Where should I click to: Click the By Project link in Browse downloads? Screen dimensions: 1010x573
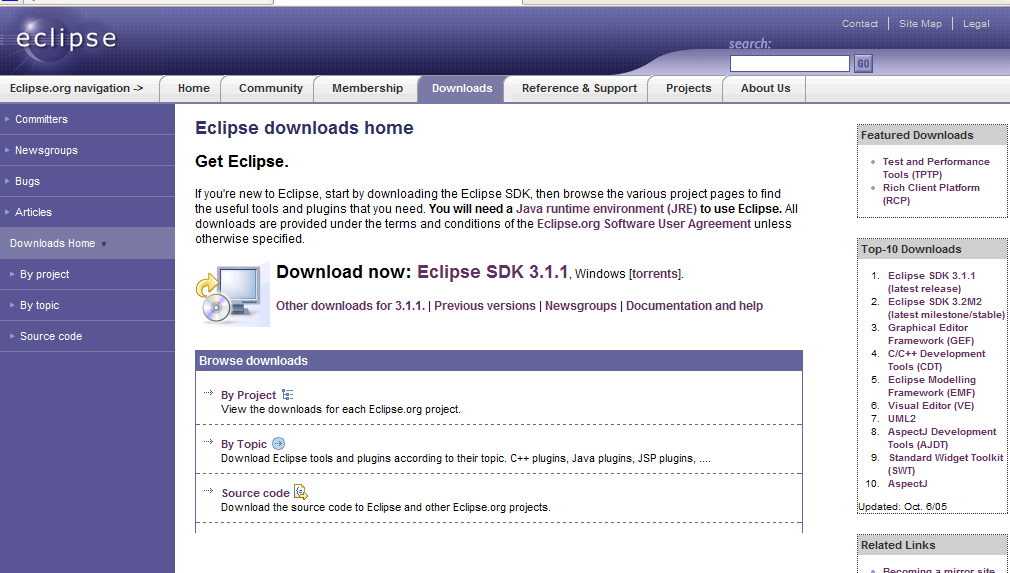coord(248,395)
